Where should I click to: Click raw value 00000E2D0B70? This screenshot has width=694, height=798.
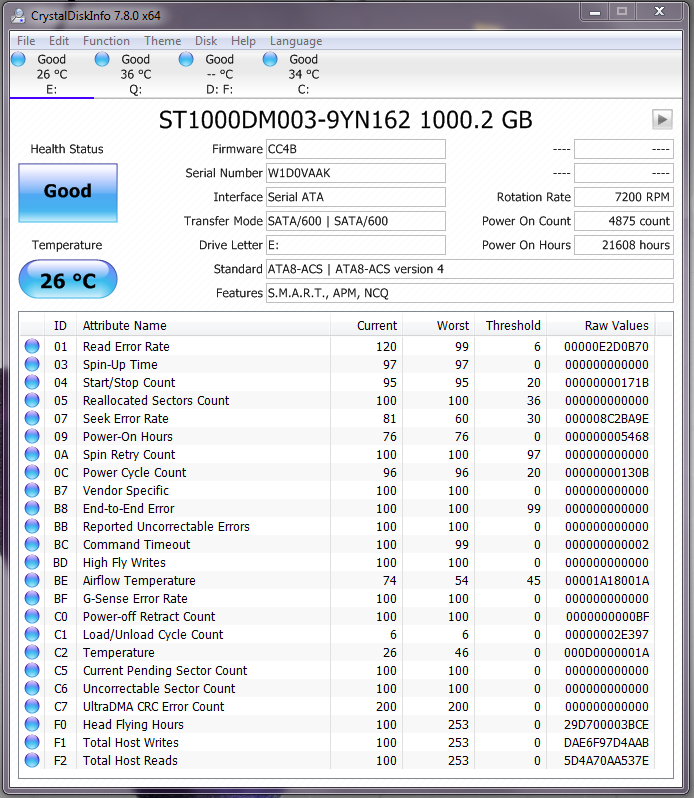pos(606,347)
